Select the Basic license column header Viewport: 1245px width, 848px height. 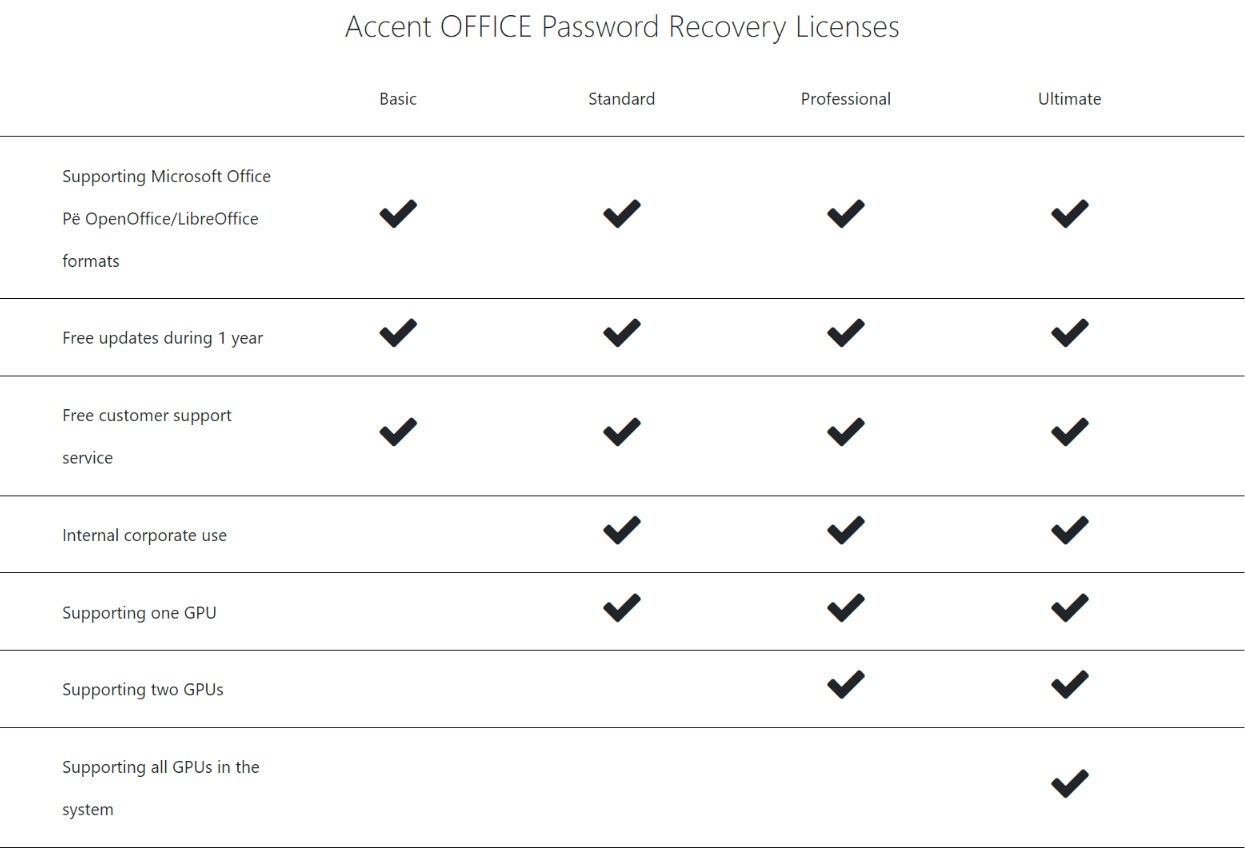[398, 99]
